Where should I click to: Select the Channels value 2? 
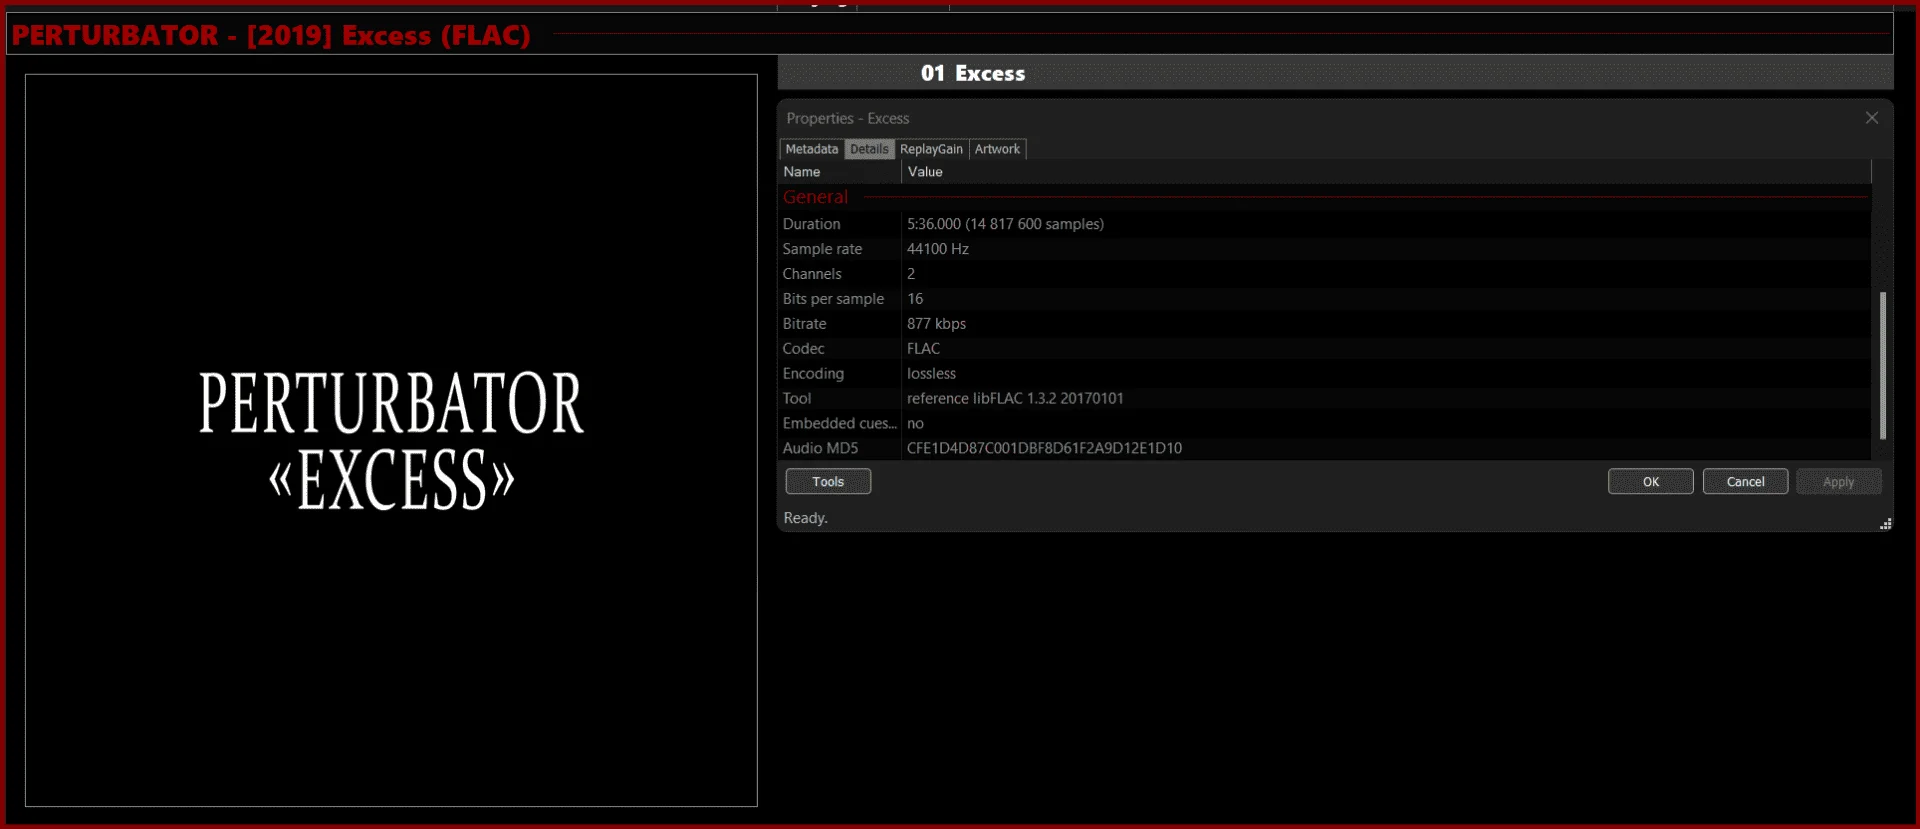pos(911,274)
